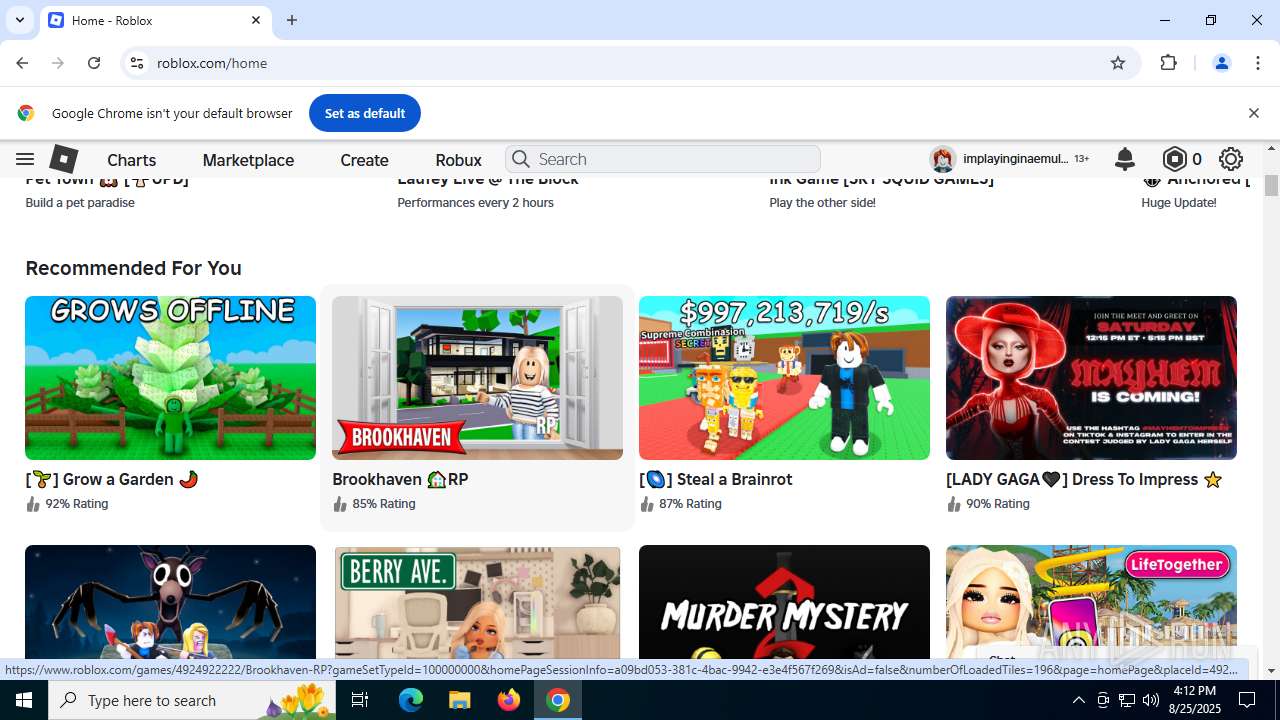This screenshot has height=720, width=1280.
Task: Open the Charts tab
Action: (x=131, y=160)
